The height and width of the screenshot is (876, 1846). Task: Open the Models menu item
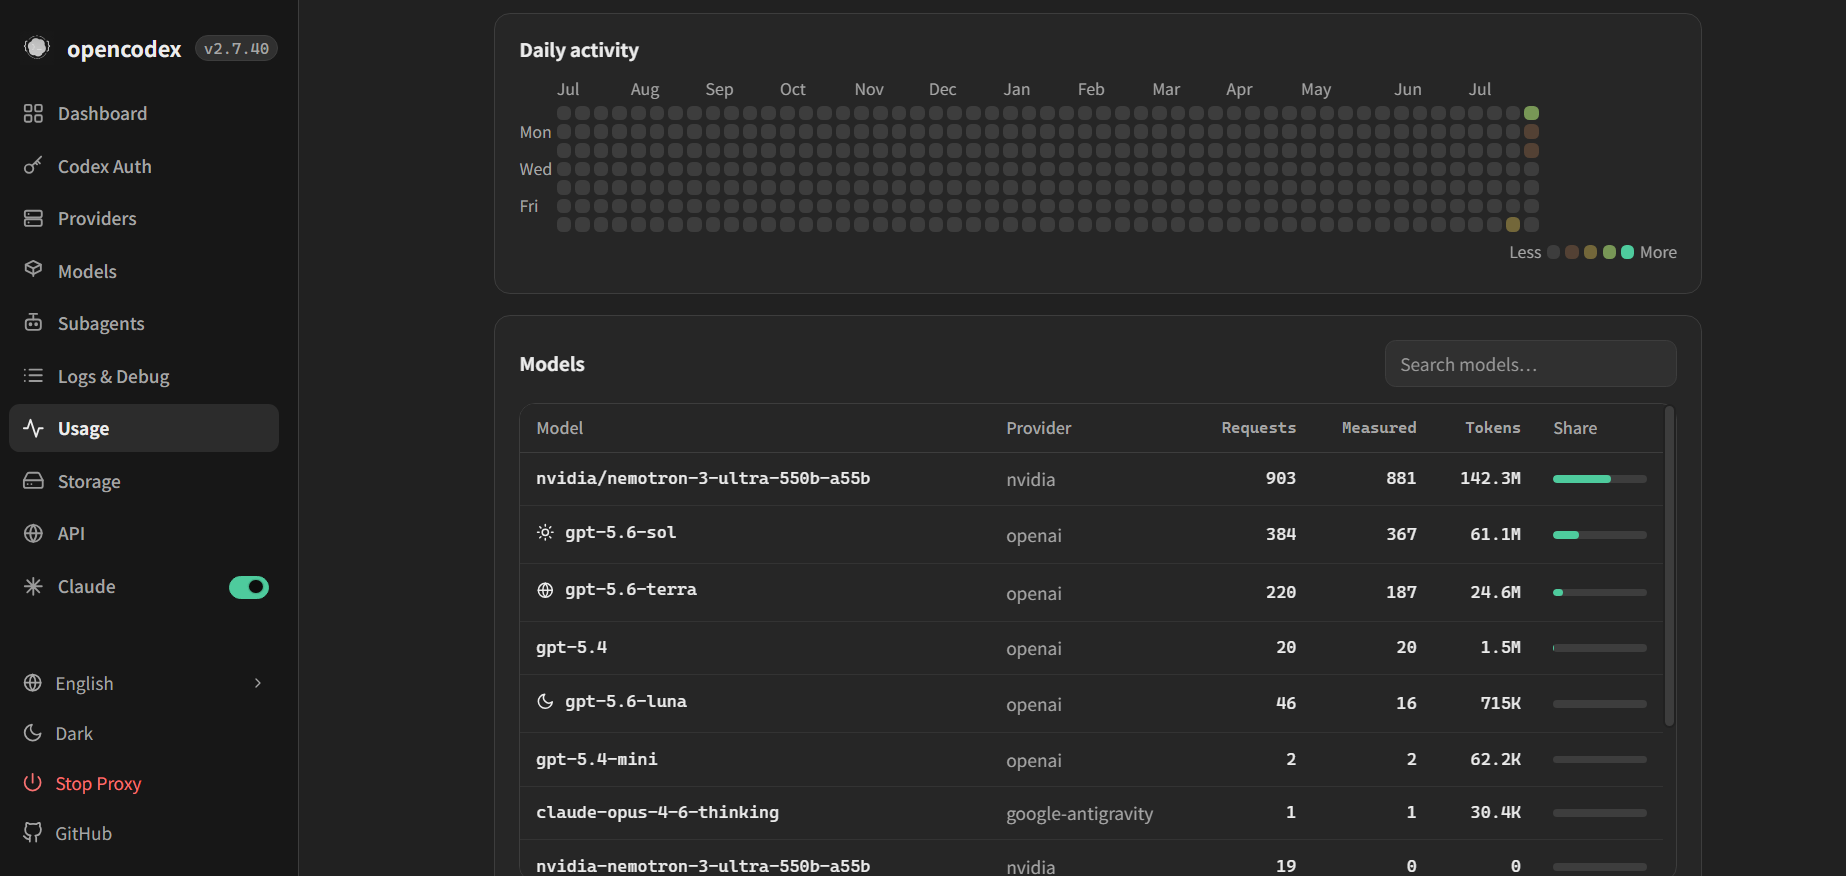144,271
